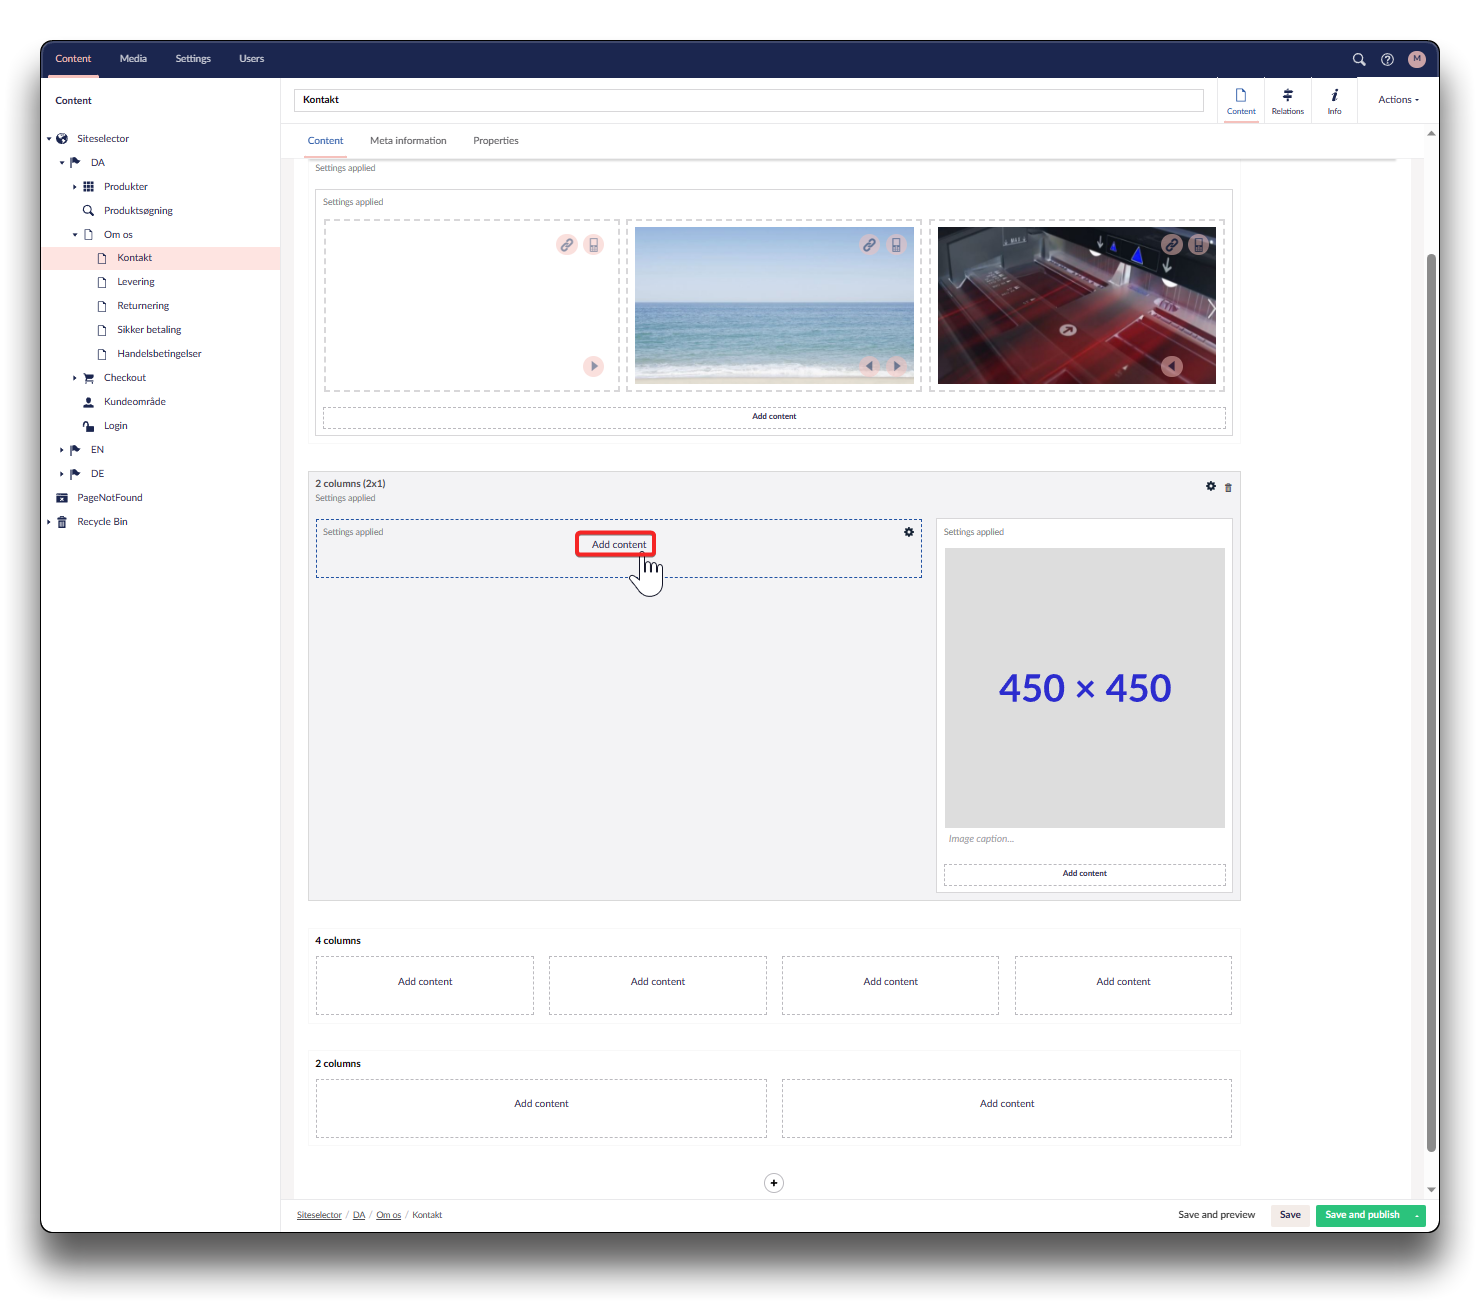Expand the Produkter node

(74, 187)
